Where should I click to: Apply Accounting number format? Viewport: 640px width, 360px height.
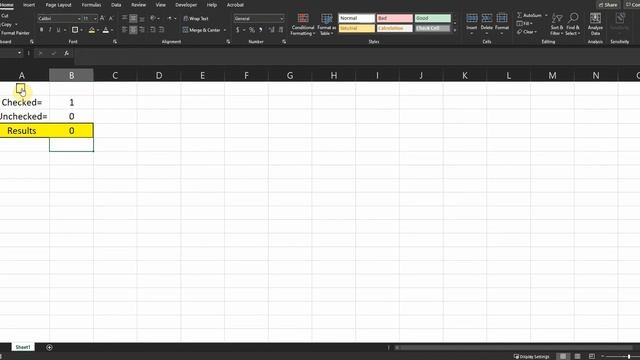pos(237,30)
